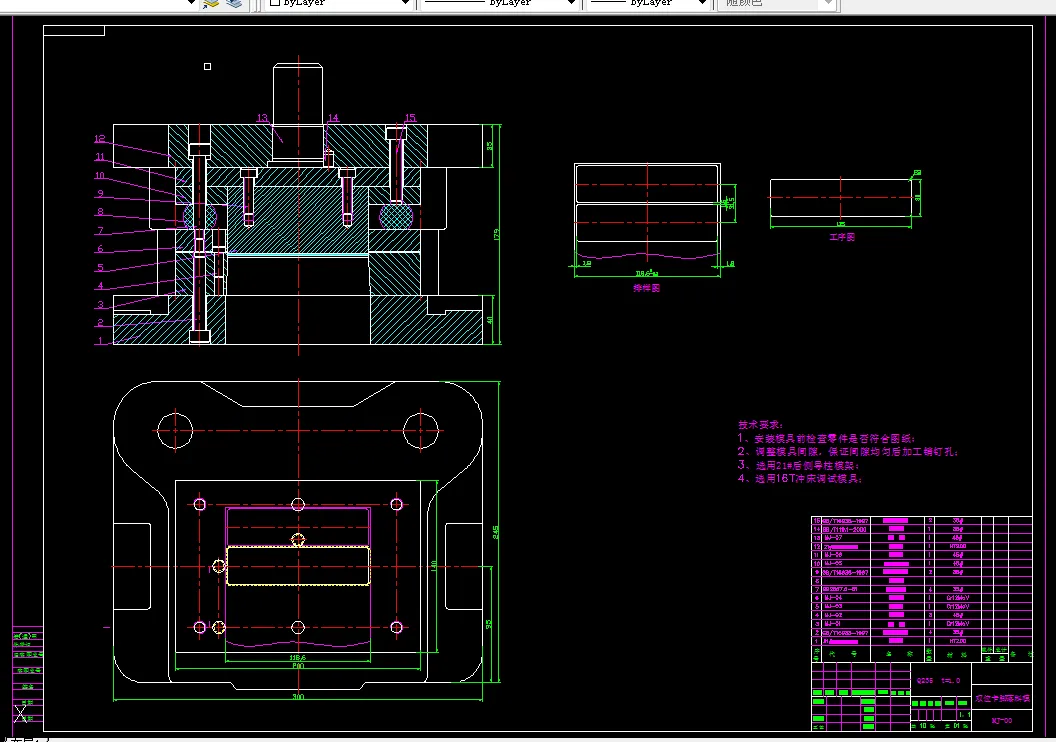Select the right guide post circle in plan view
This screenshot has width=1056, height=742.
(421, 430)
